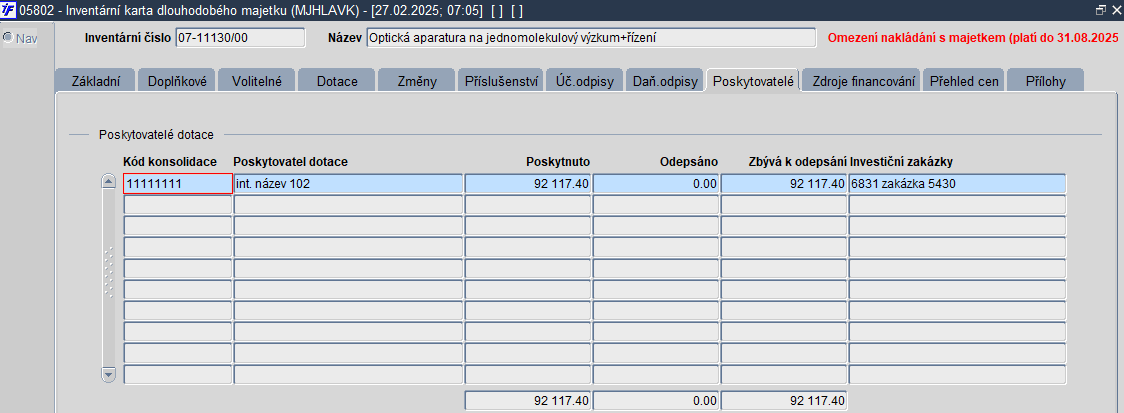Click the 'Poskytovatel dotace' column header
This screenshot has height=413, width=1124.
click(290, 161)
